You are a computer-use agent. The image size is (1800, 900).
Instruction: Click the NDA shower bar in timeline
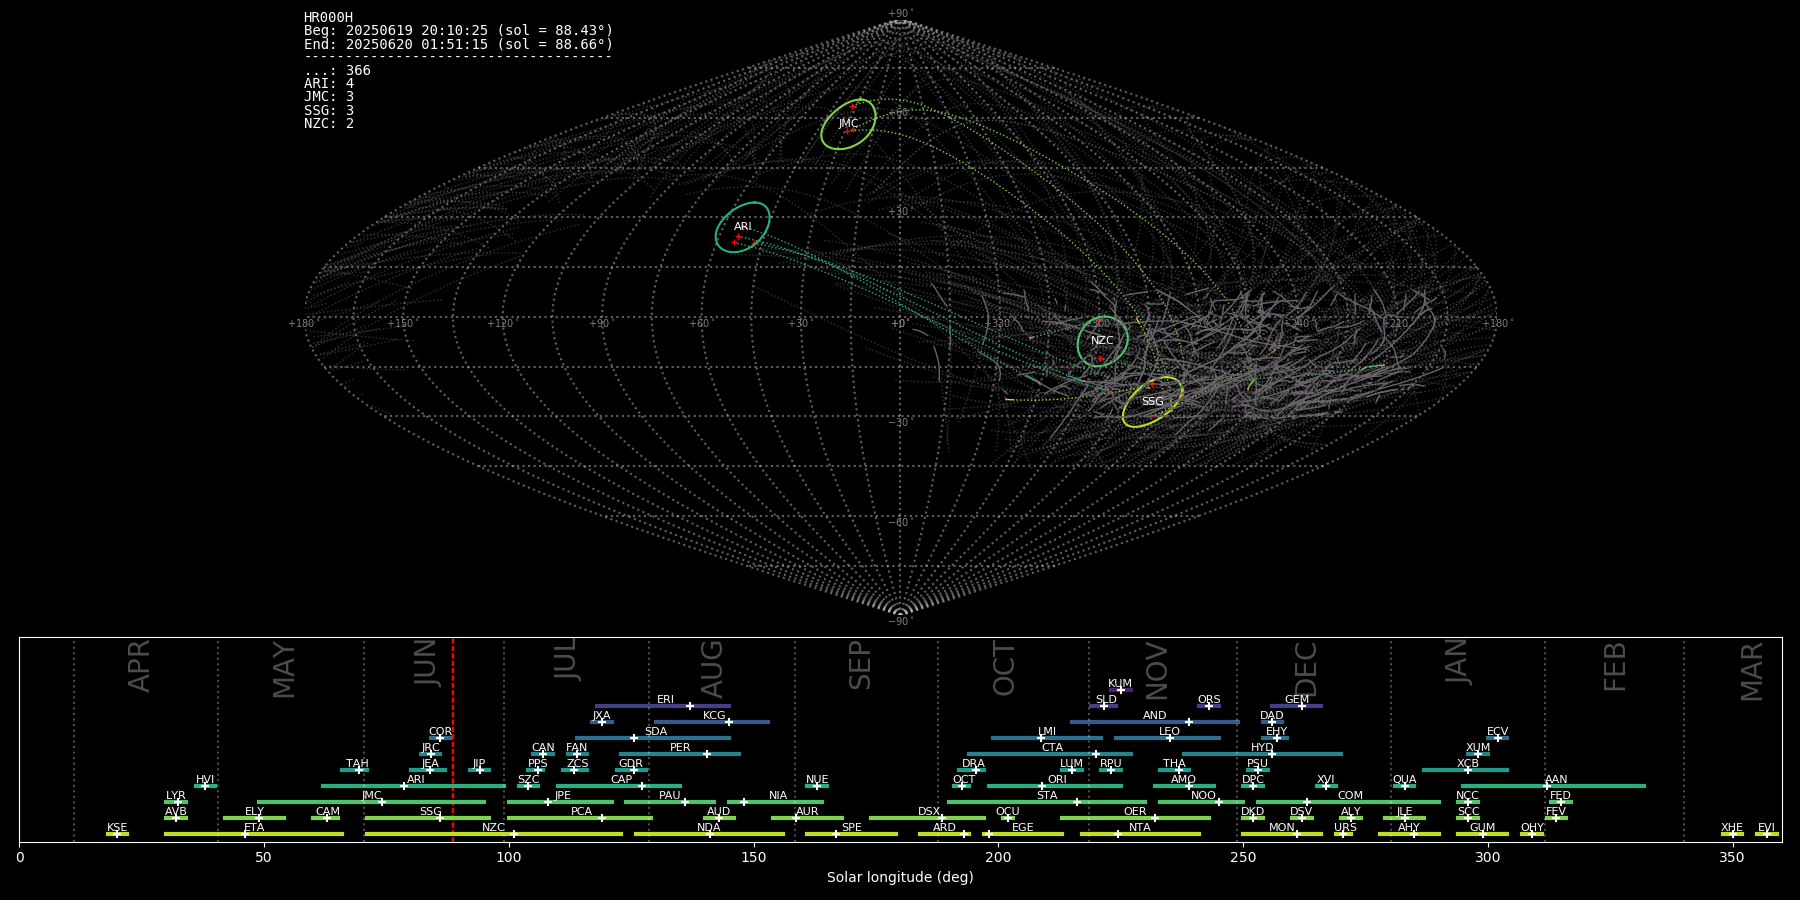[709, 834]
